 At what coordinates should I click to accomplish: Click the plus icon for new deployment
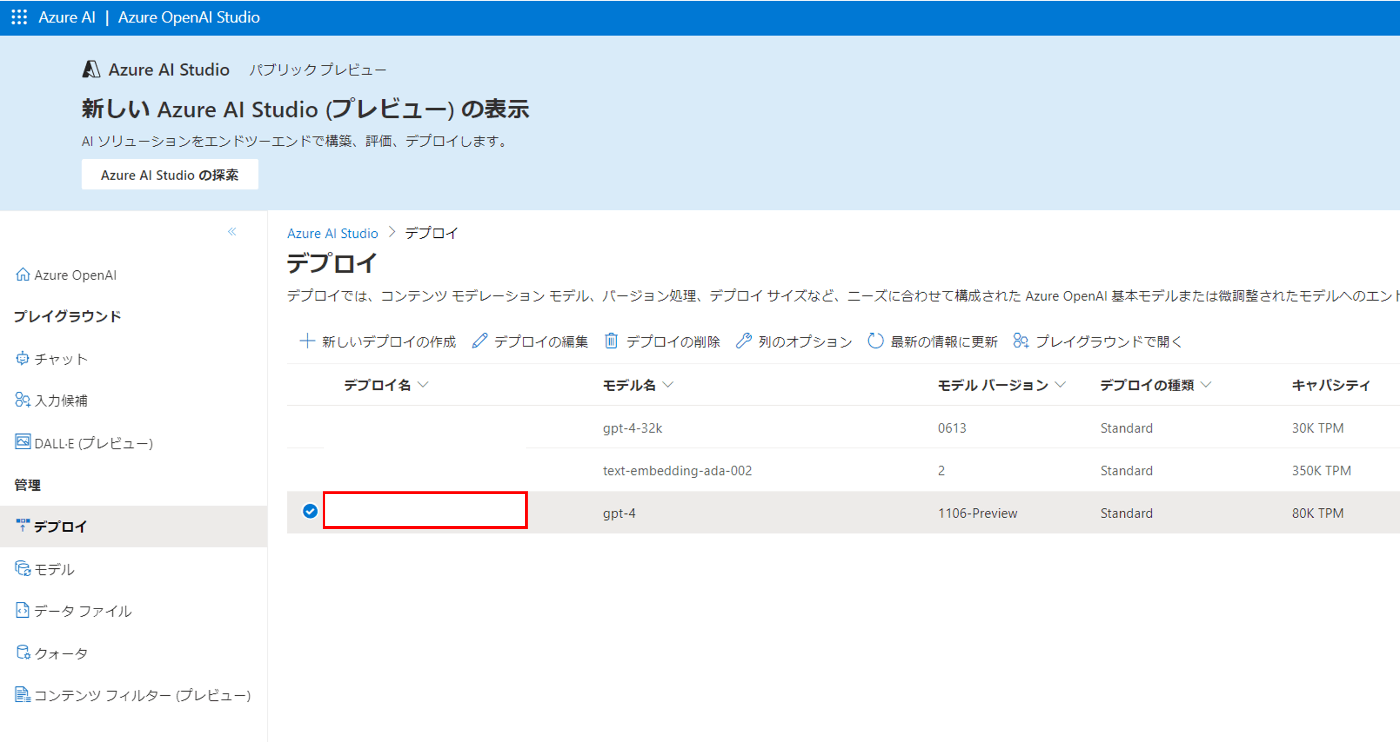pos(307,341)
